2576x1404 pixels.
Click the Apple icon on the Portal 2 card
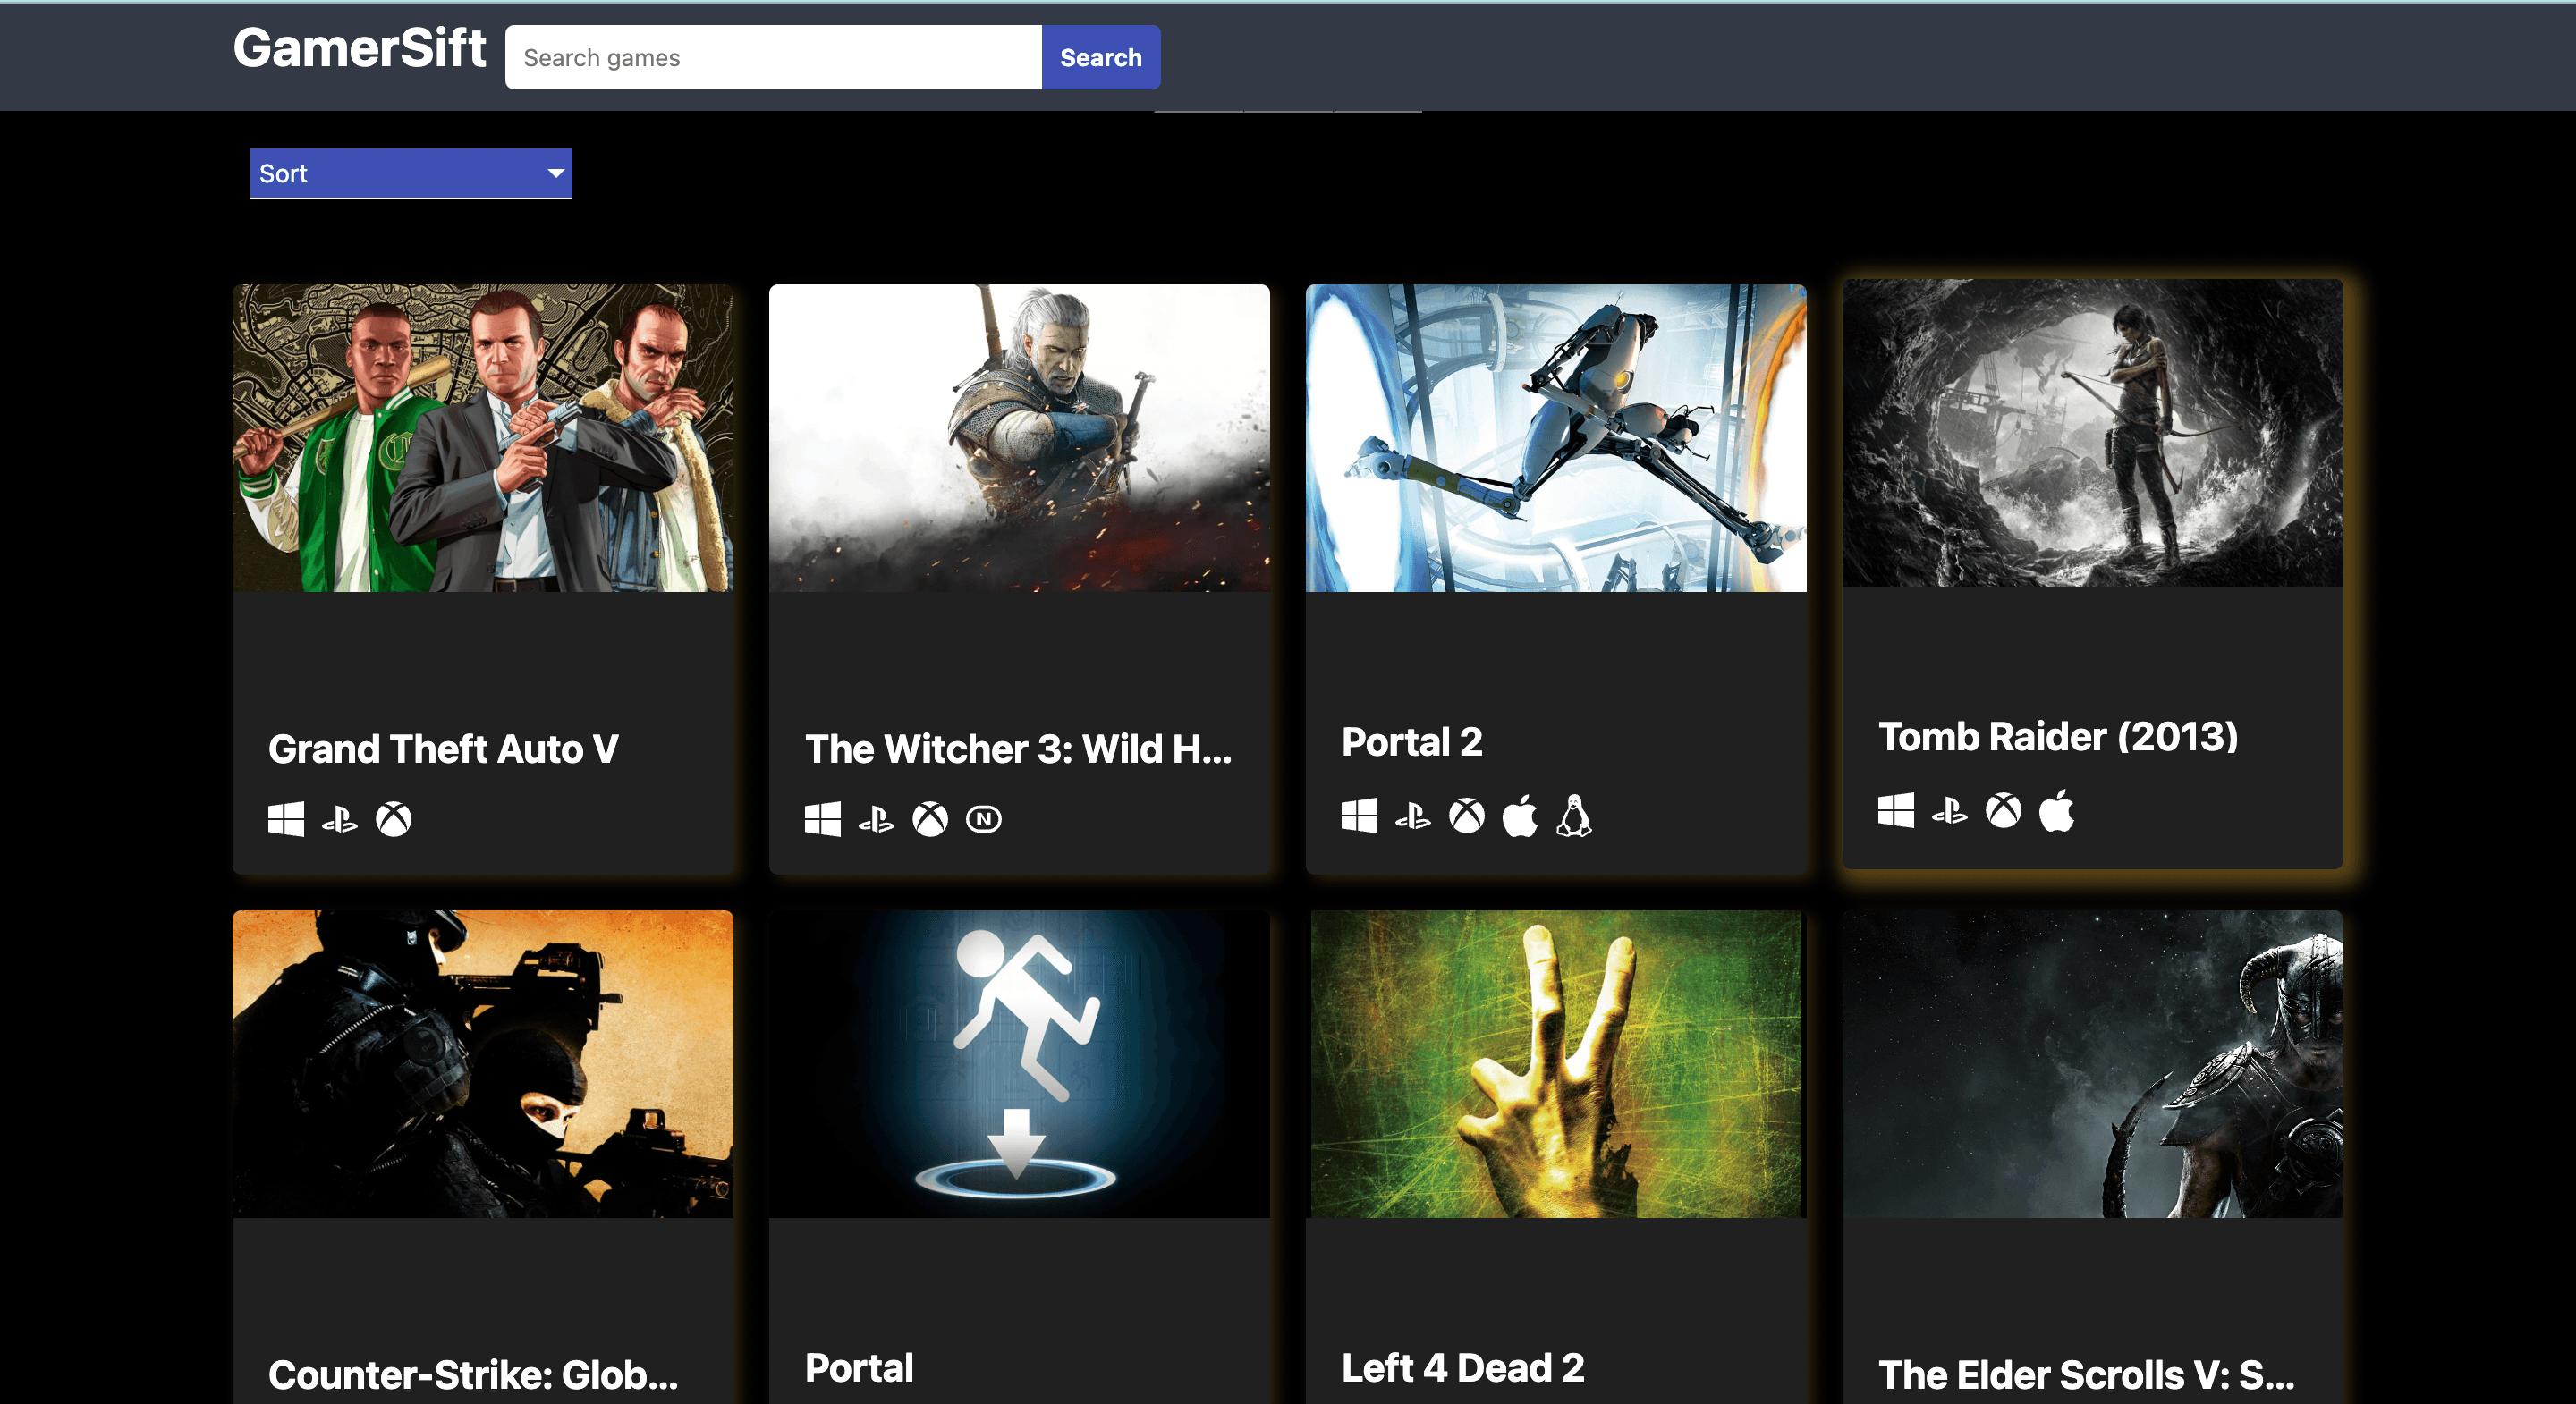click(x=1520, y=815)
